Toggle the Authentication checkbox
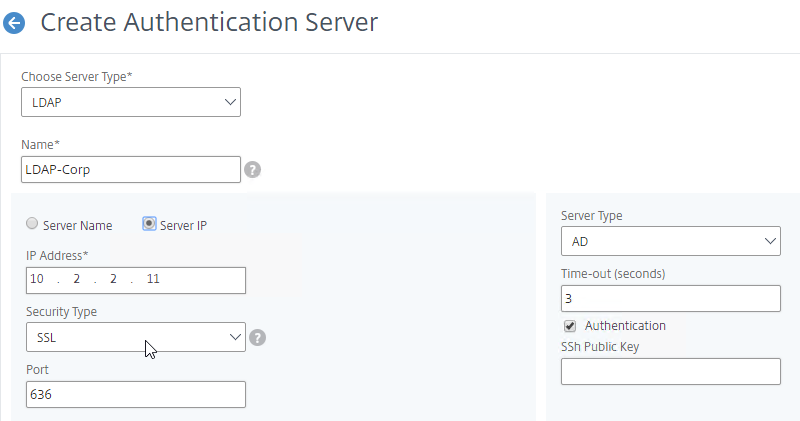This screenshot has width=800, height=421. click(570, 326)
